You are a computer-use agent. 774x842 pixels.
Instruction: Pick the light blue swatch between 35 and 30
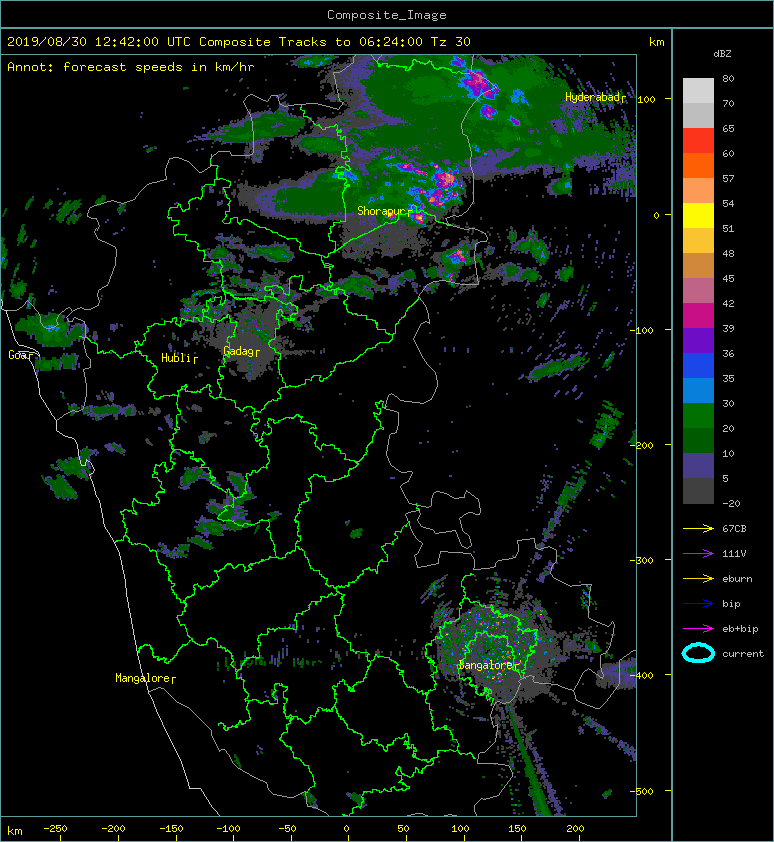(x=698, y=390)
